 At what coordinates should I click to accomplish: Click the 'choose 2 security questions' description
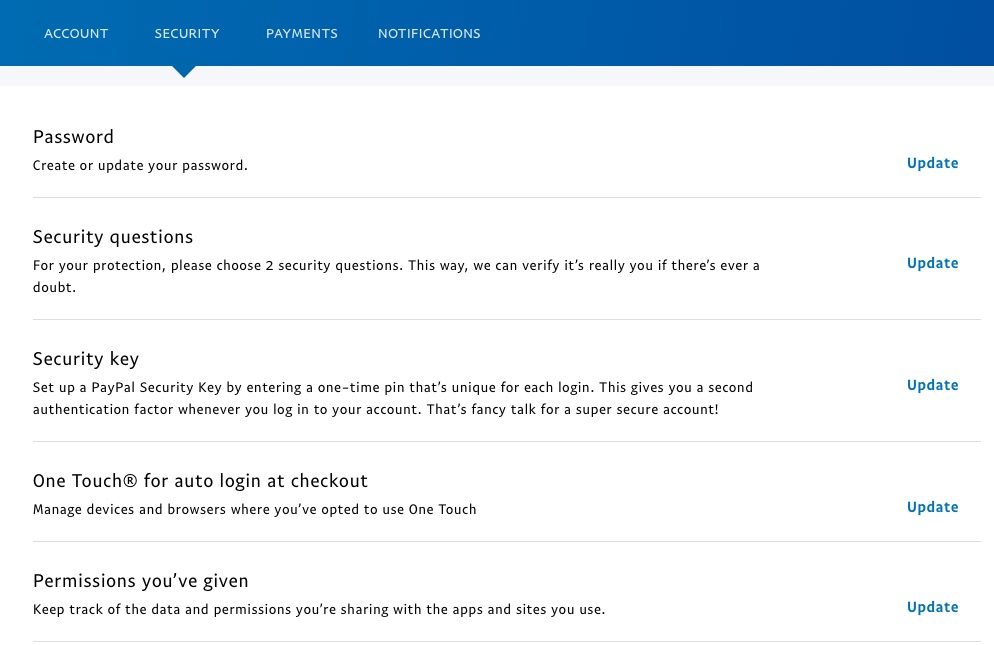tap(396, 276)
